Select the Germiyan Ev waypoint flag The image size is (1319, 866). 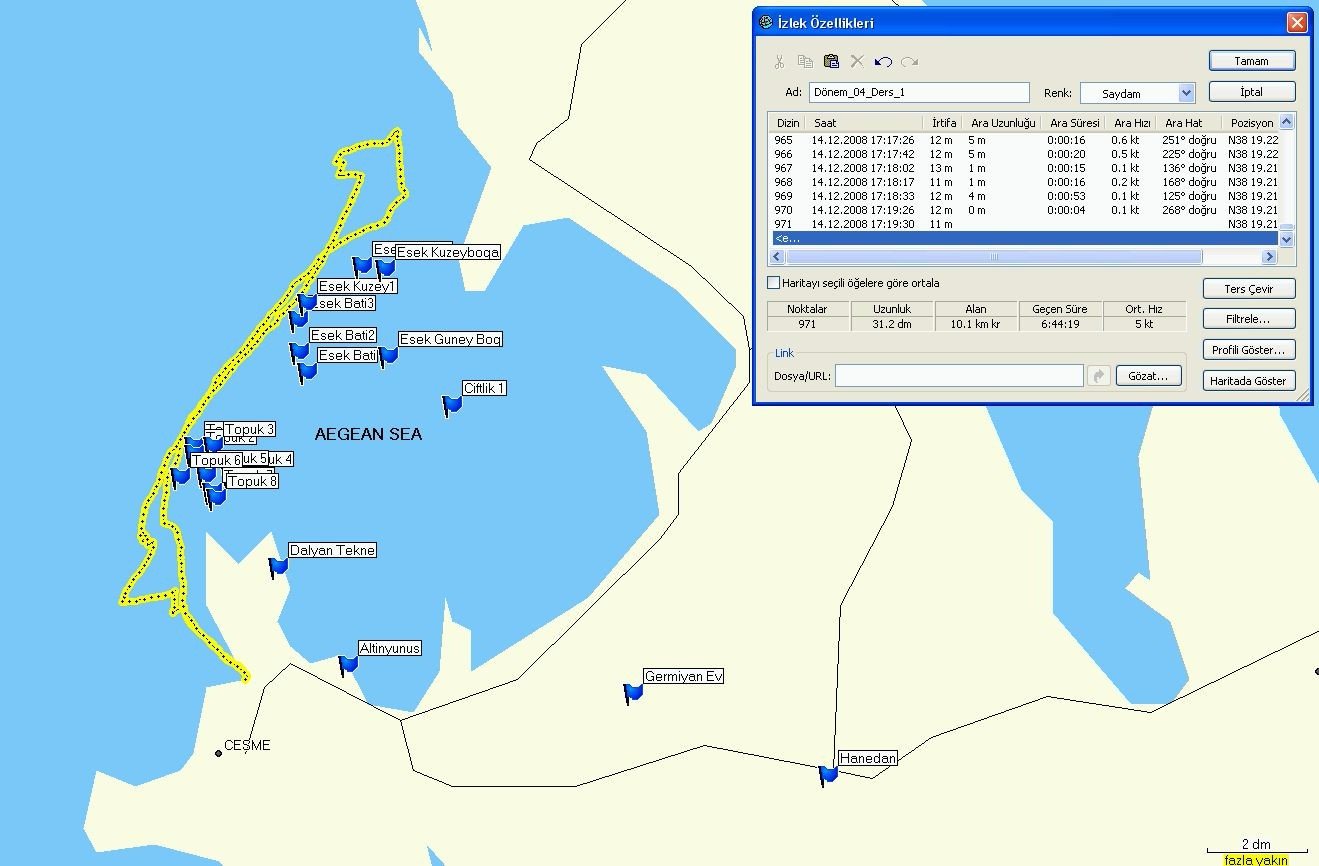point(632,692)
